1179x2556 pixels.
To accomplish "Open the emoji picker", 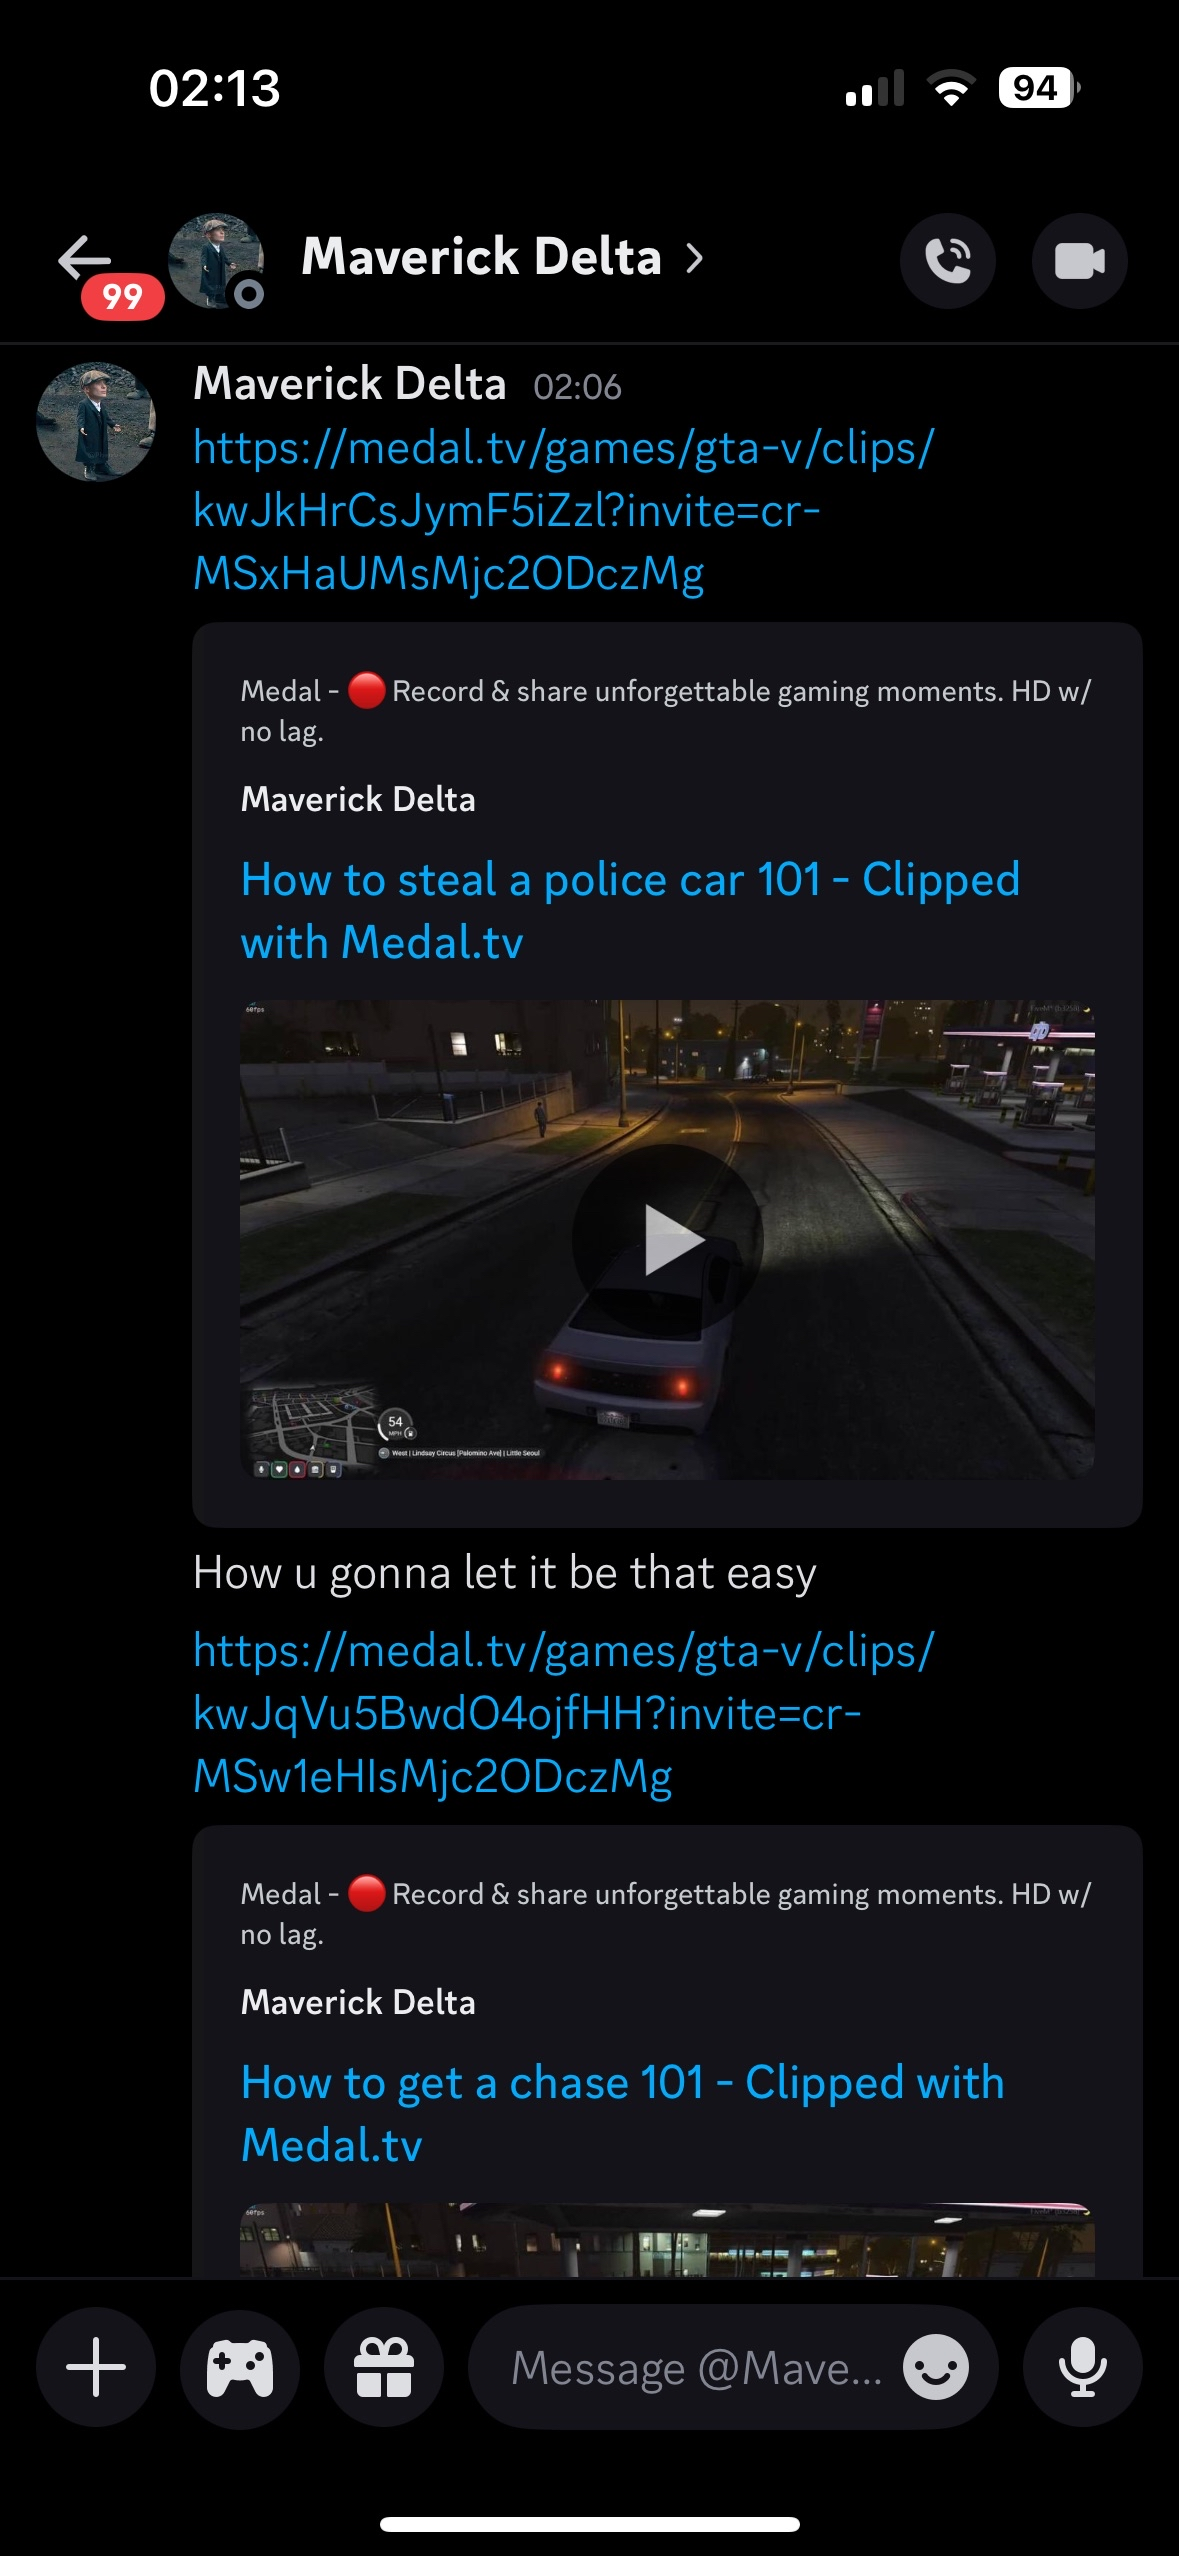I will 936,2367.
